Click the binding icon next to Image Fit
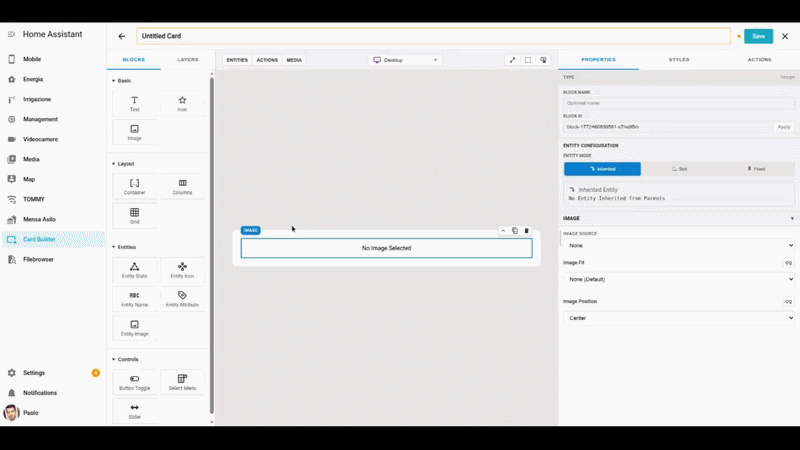The image size is (800, 450). tap(788, 263)
